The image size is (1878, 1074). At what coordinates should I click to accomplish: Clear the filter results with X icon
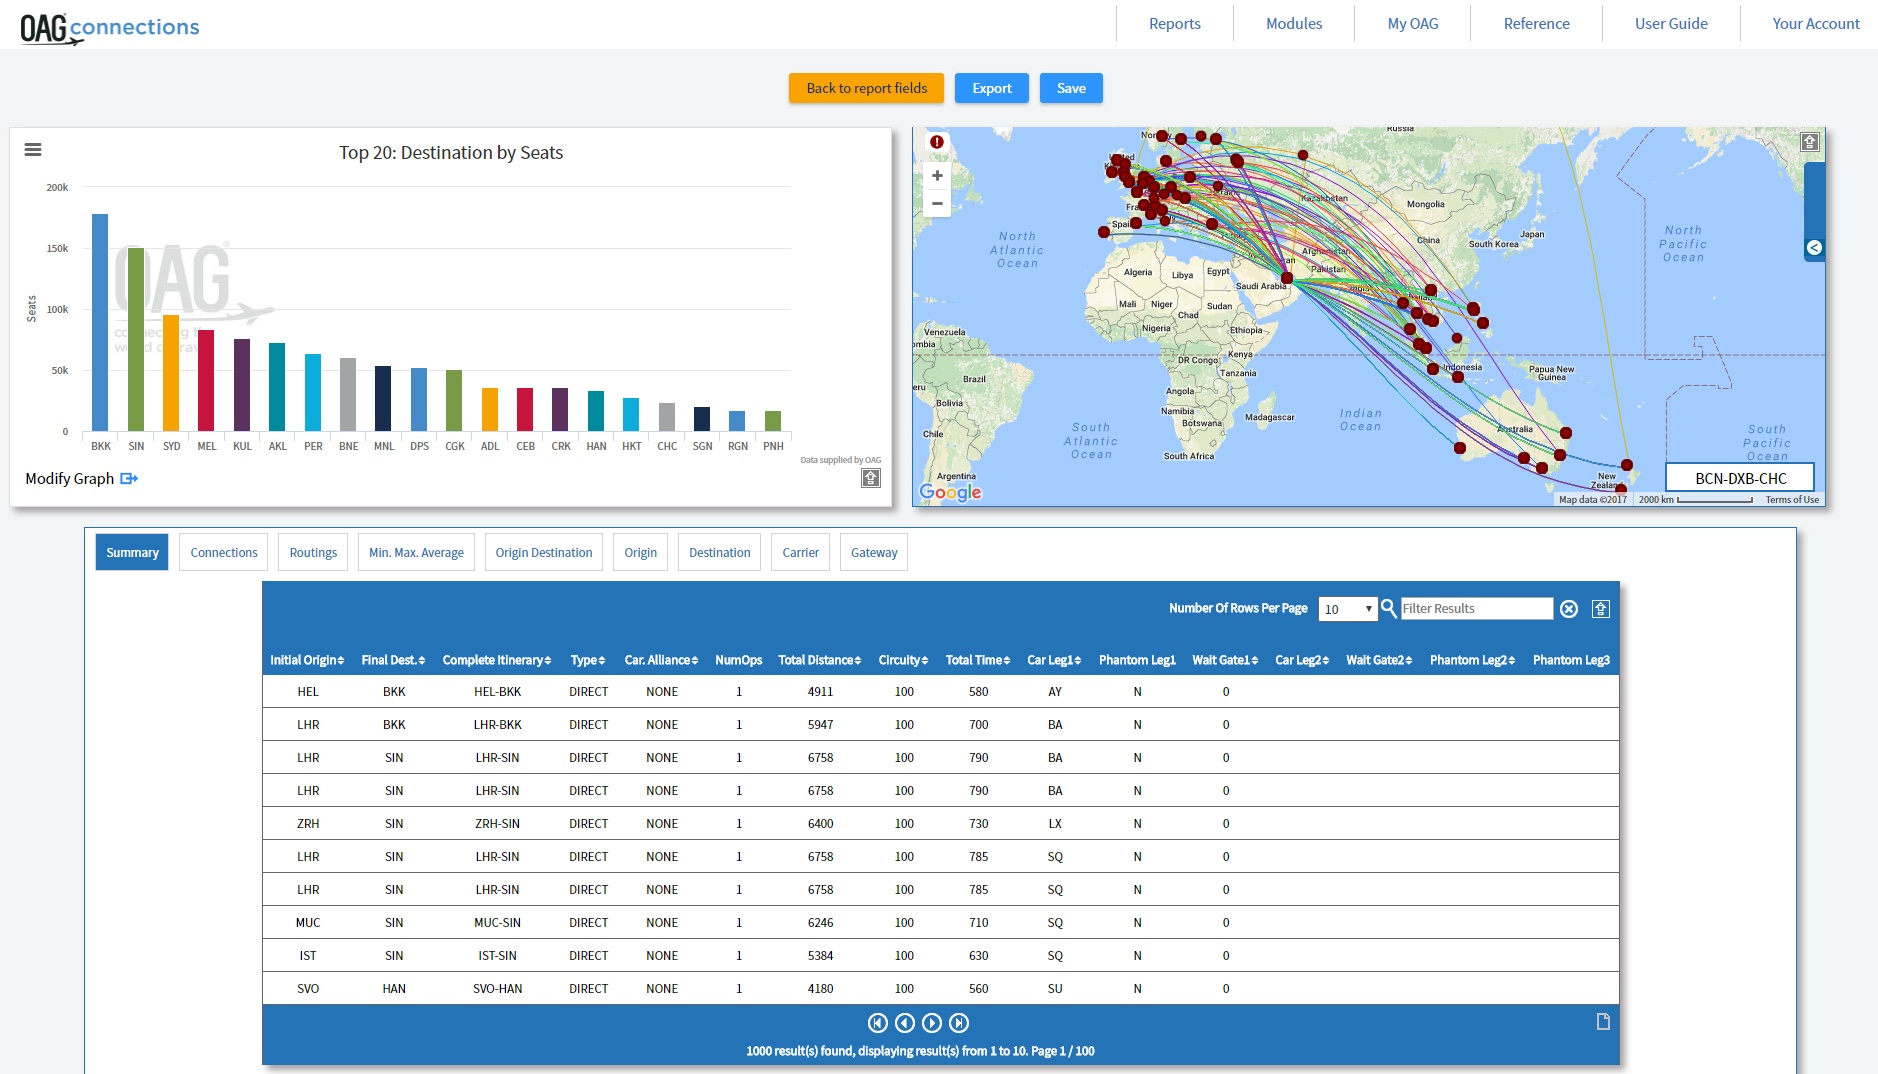(x=1569, y=609)
